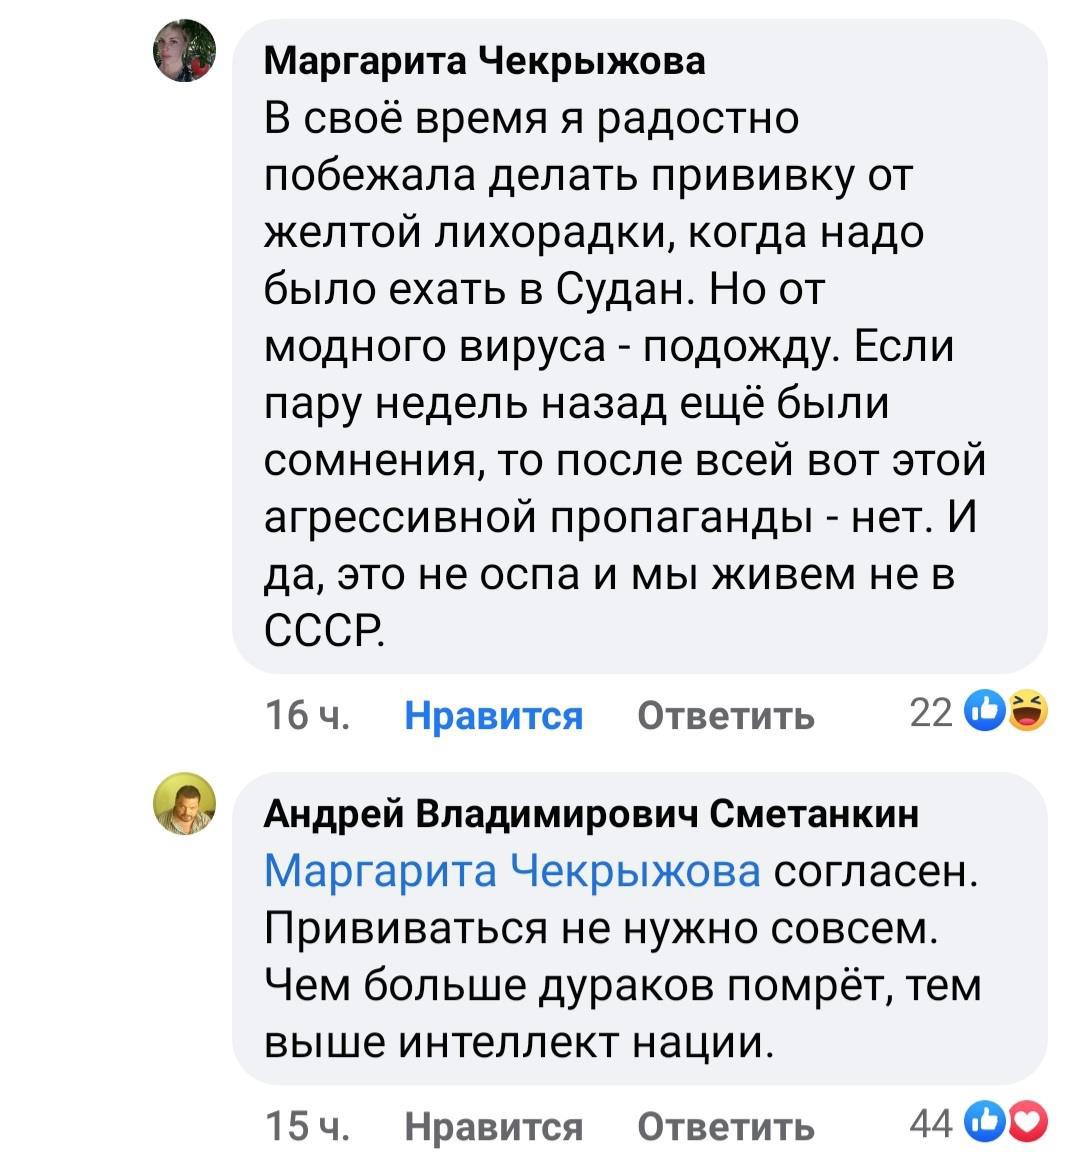Click the 15 ч. timestamp
The image size is (1080, 1163).
point(308,1127)
